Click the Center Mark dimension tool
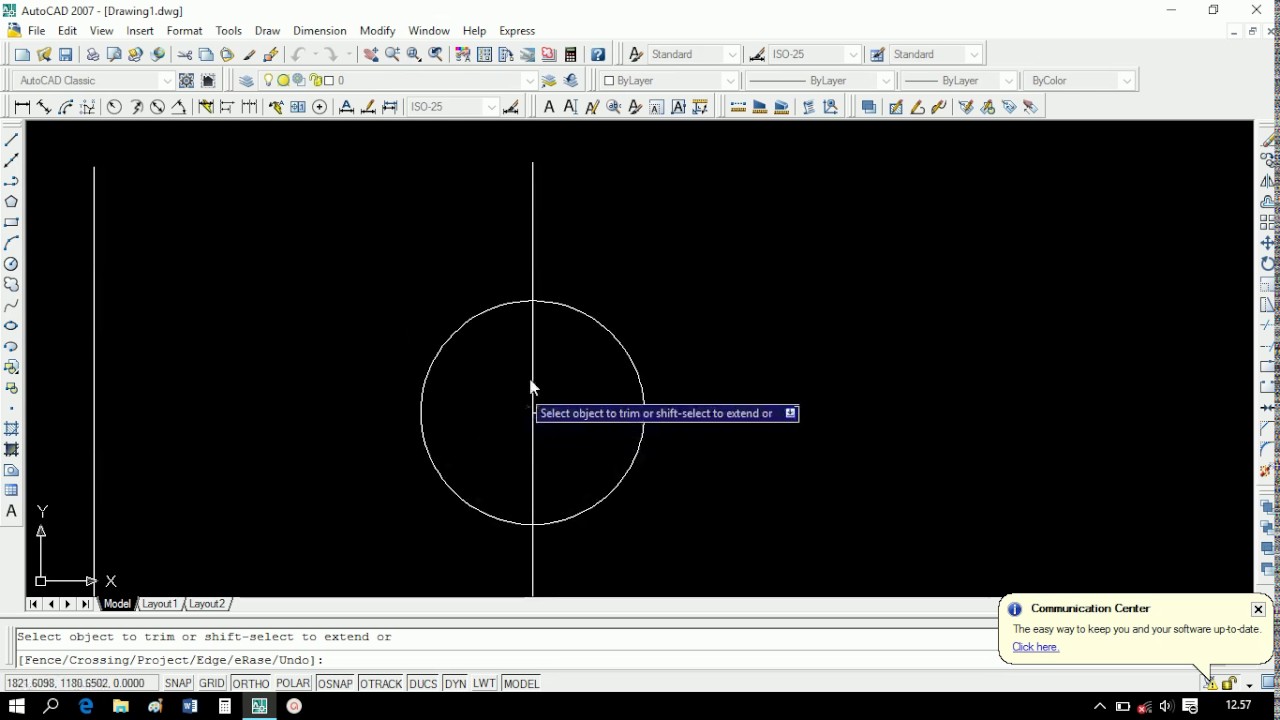 pos(320,106)
